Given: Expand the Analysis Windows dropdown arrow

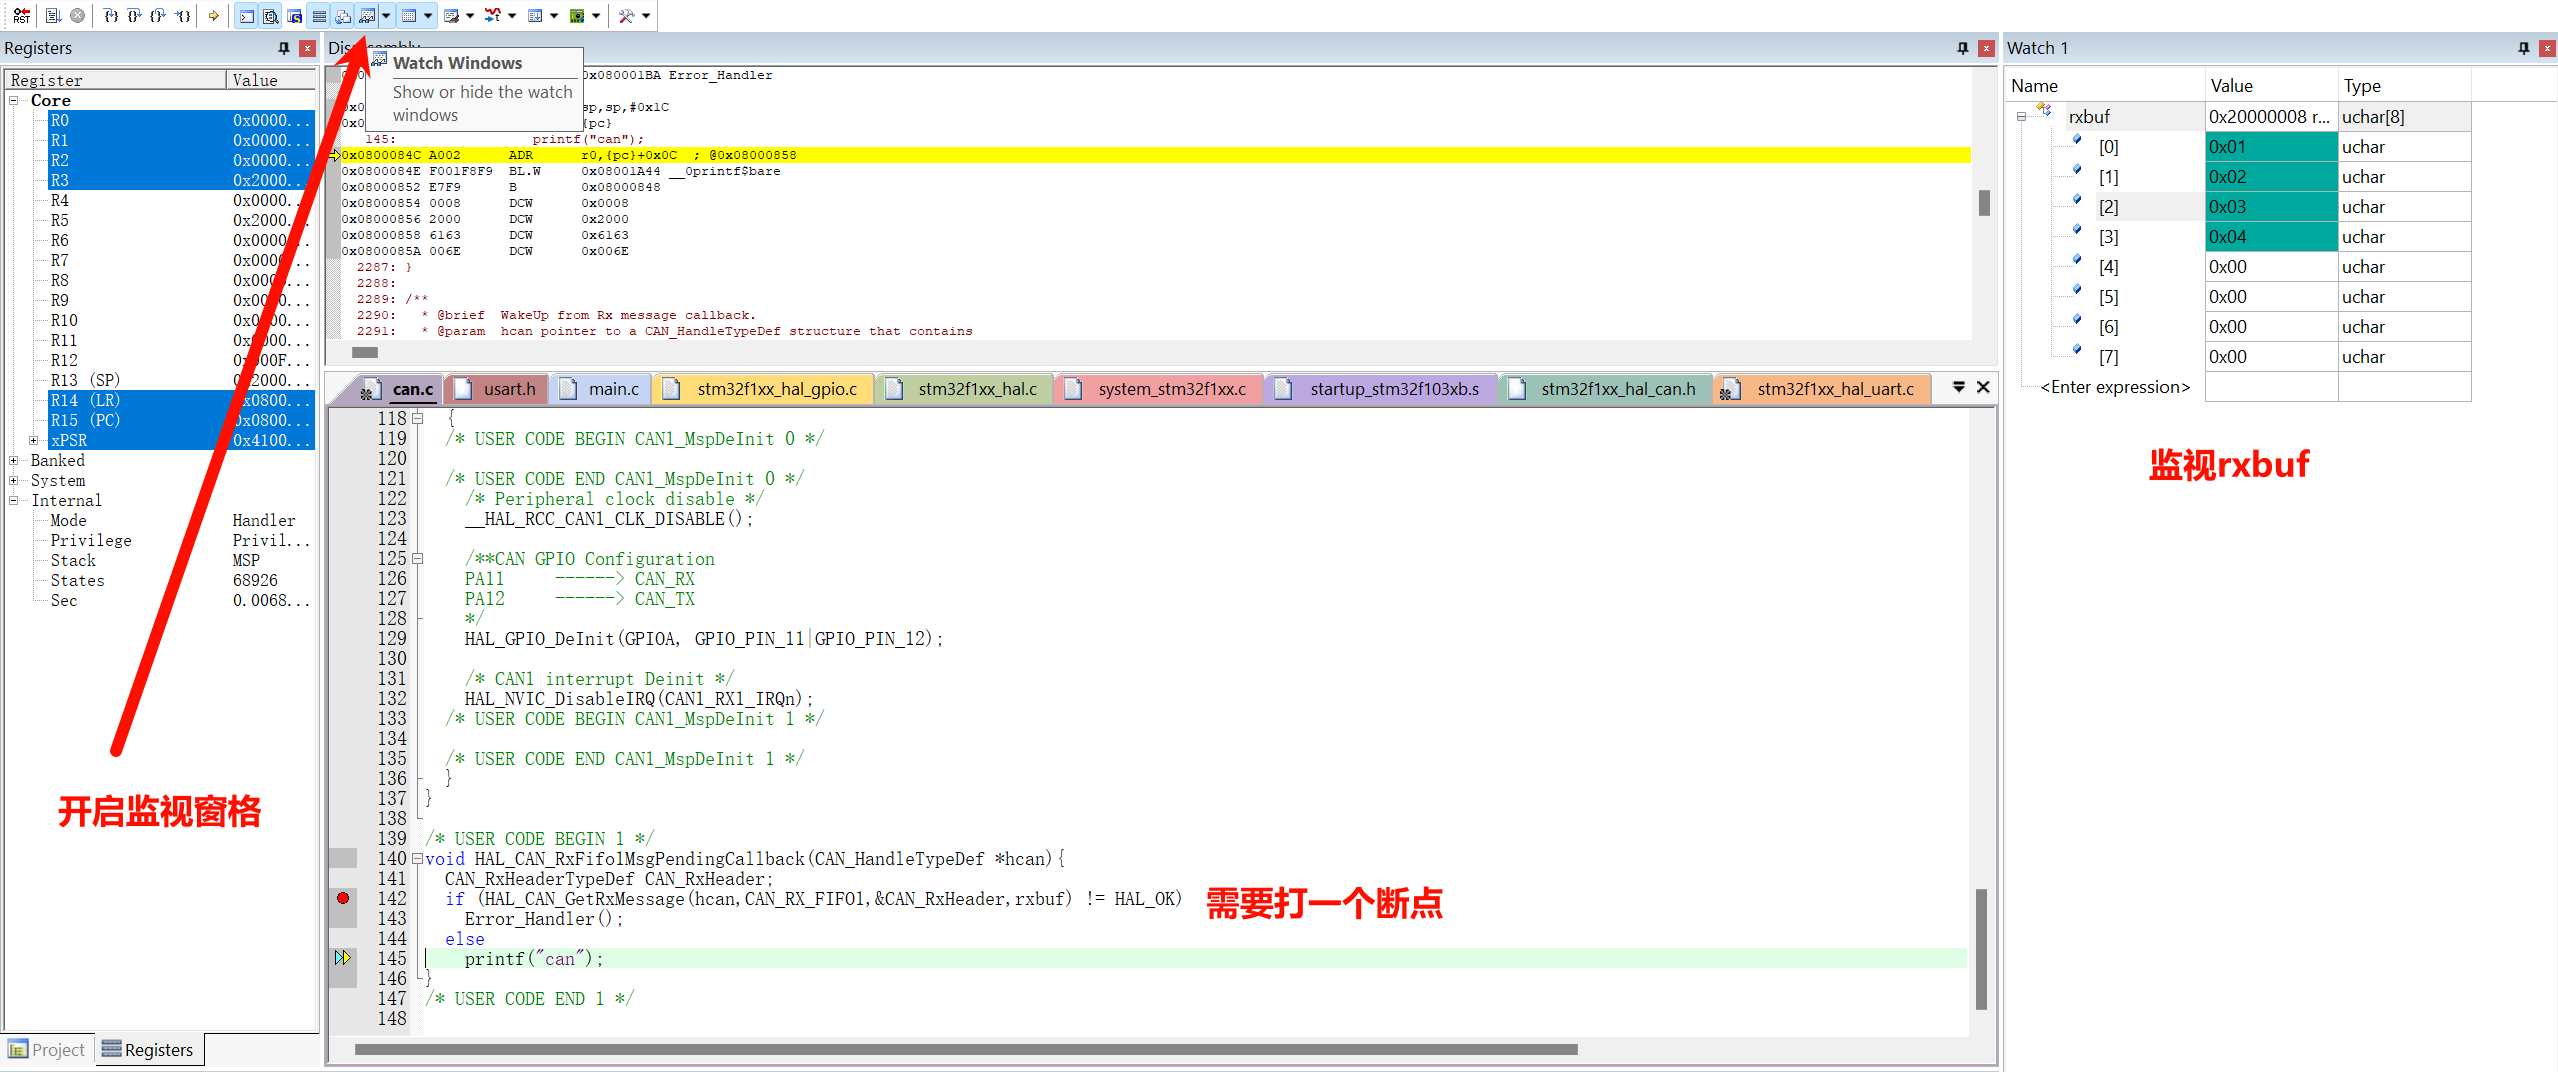Looking at the screenshot, I should click(512, 16).
